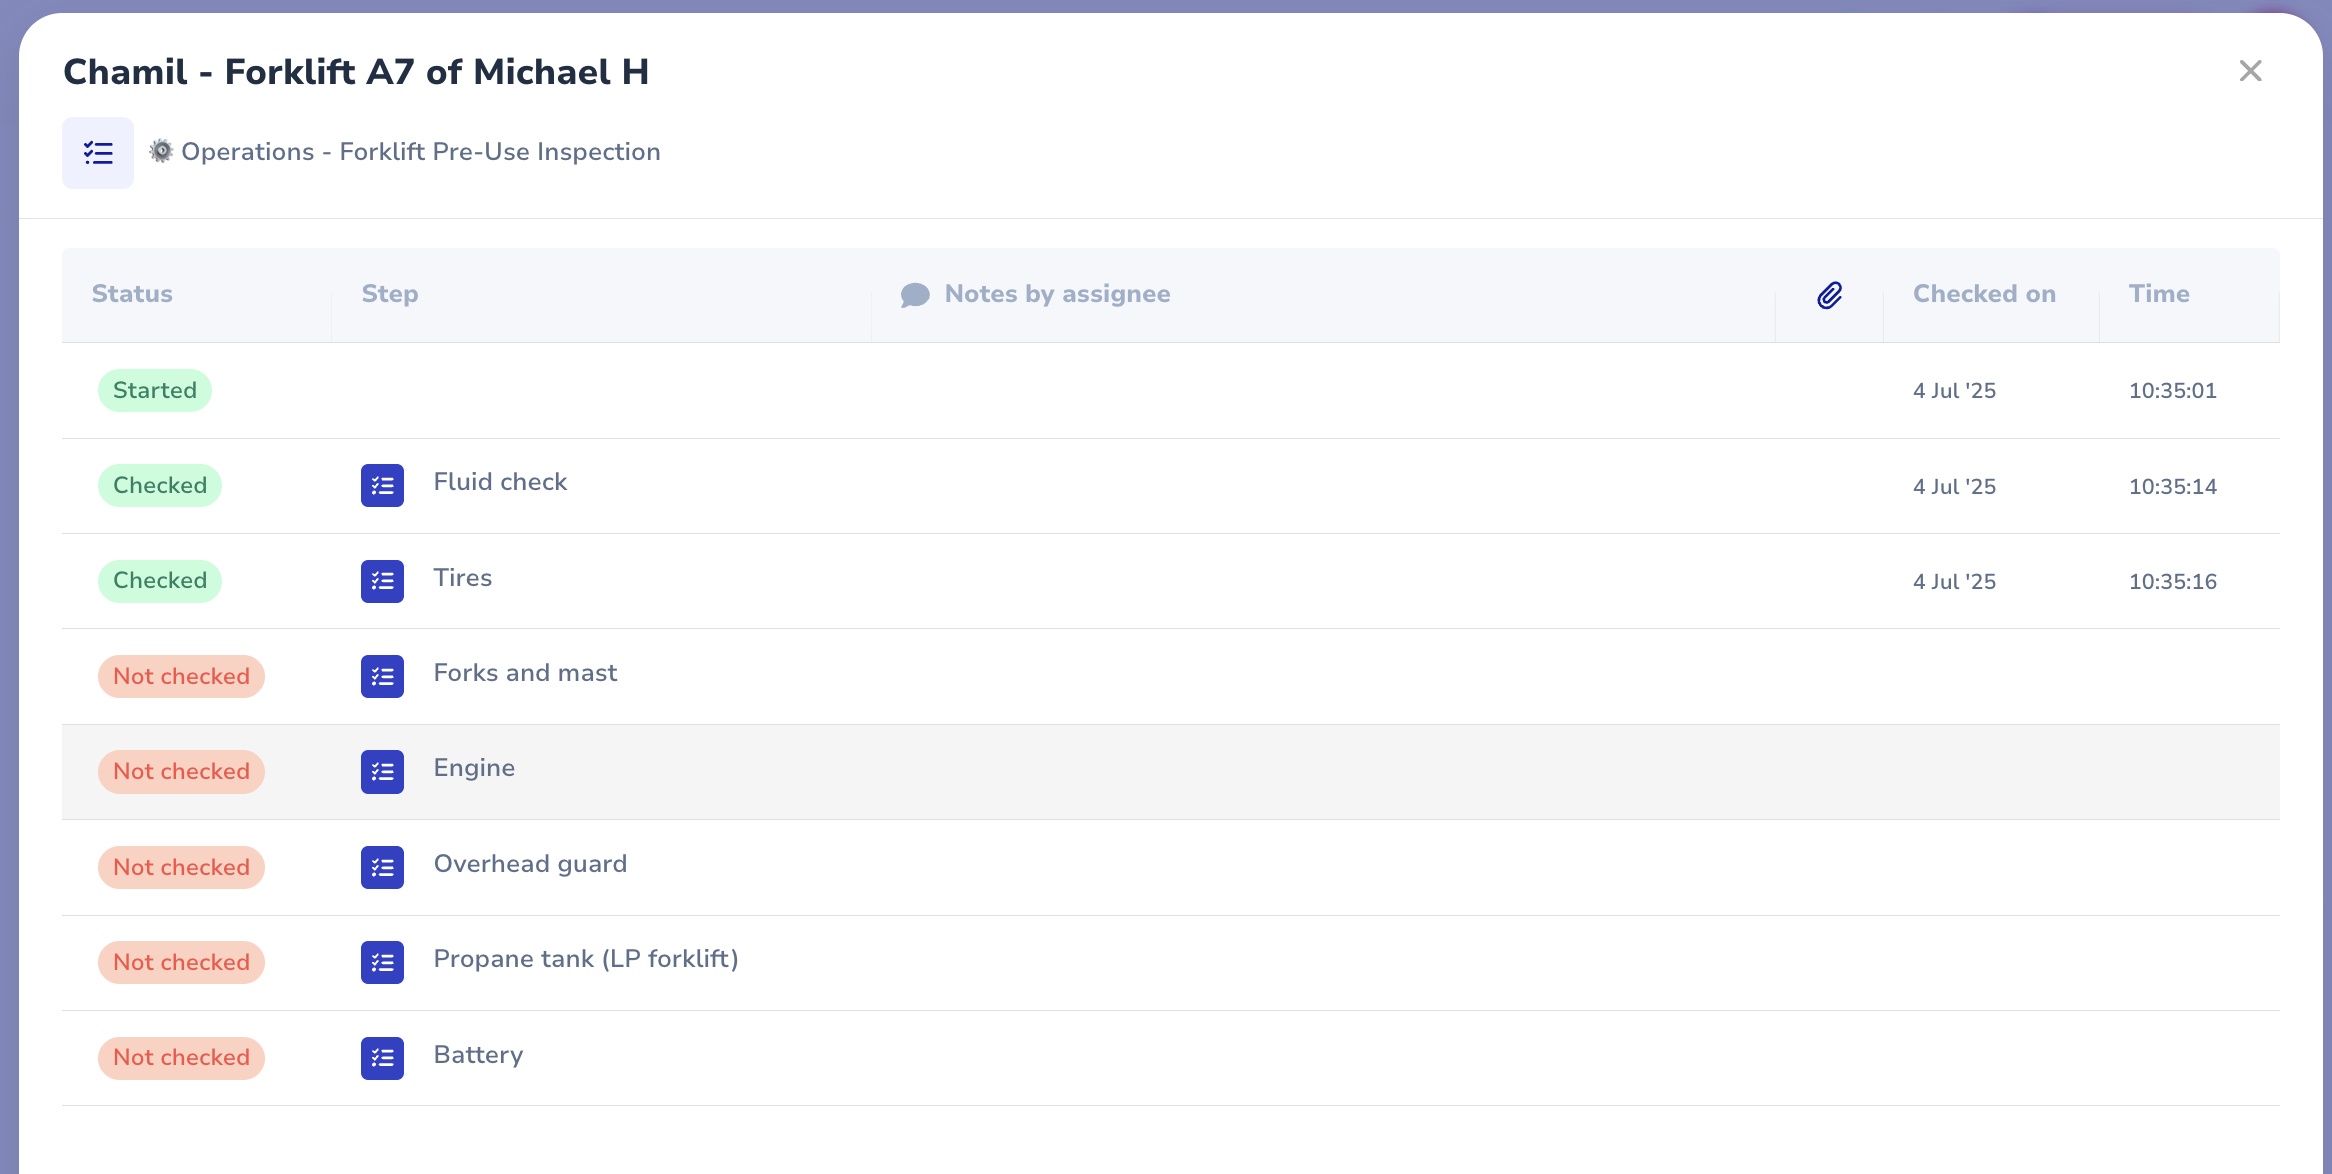Open the Operations - Forklift Pre-Use Inspection link

420,152
